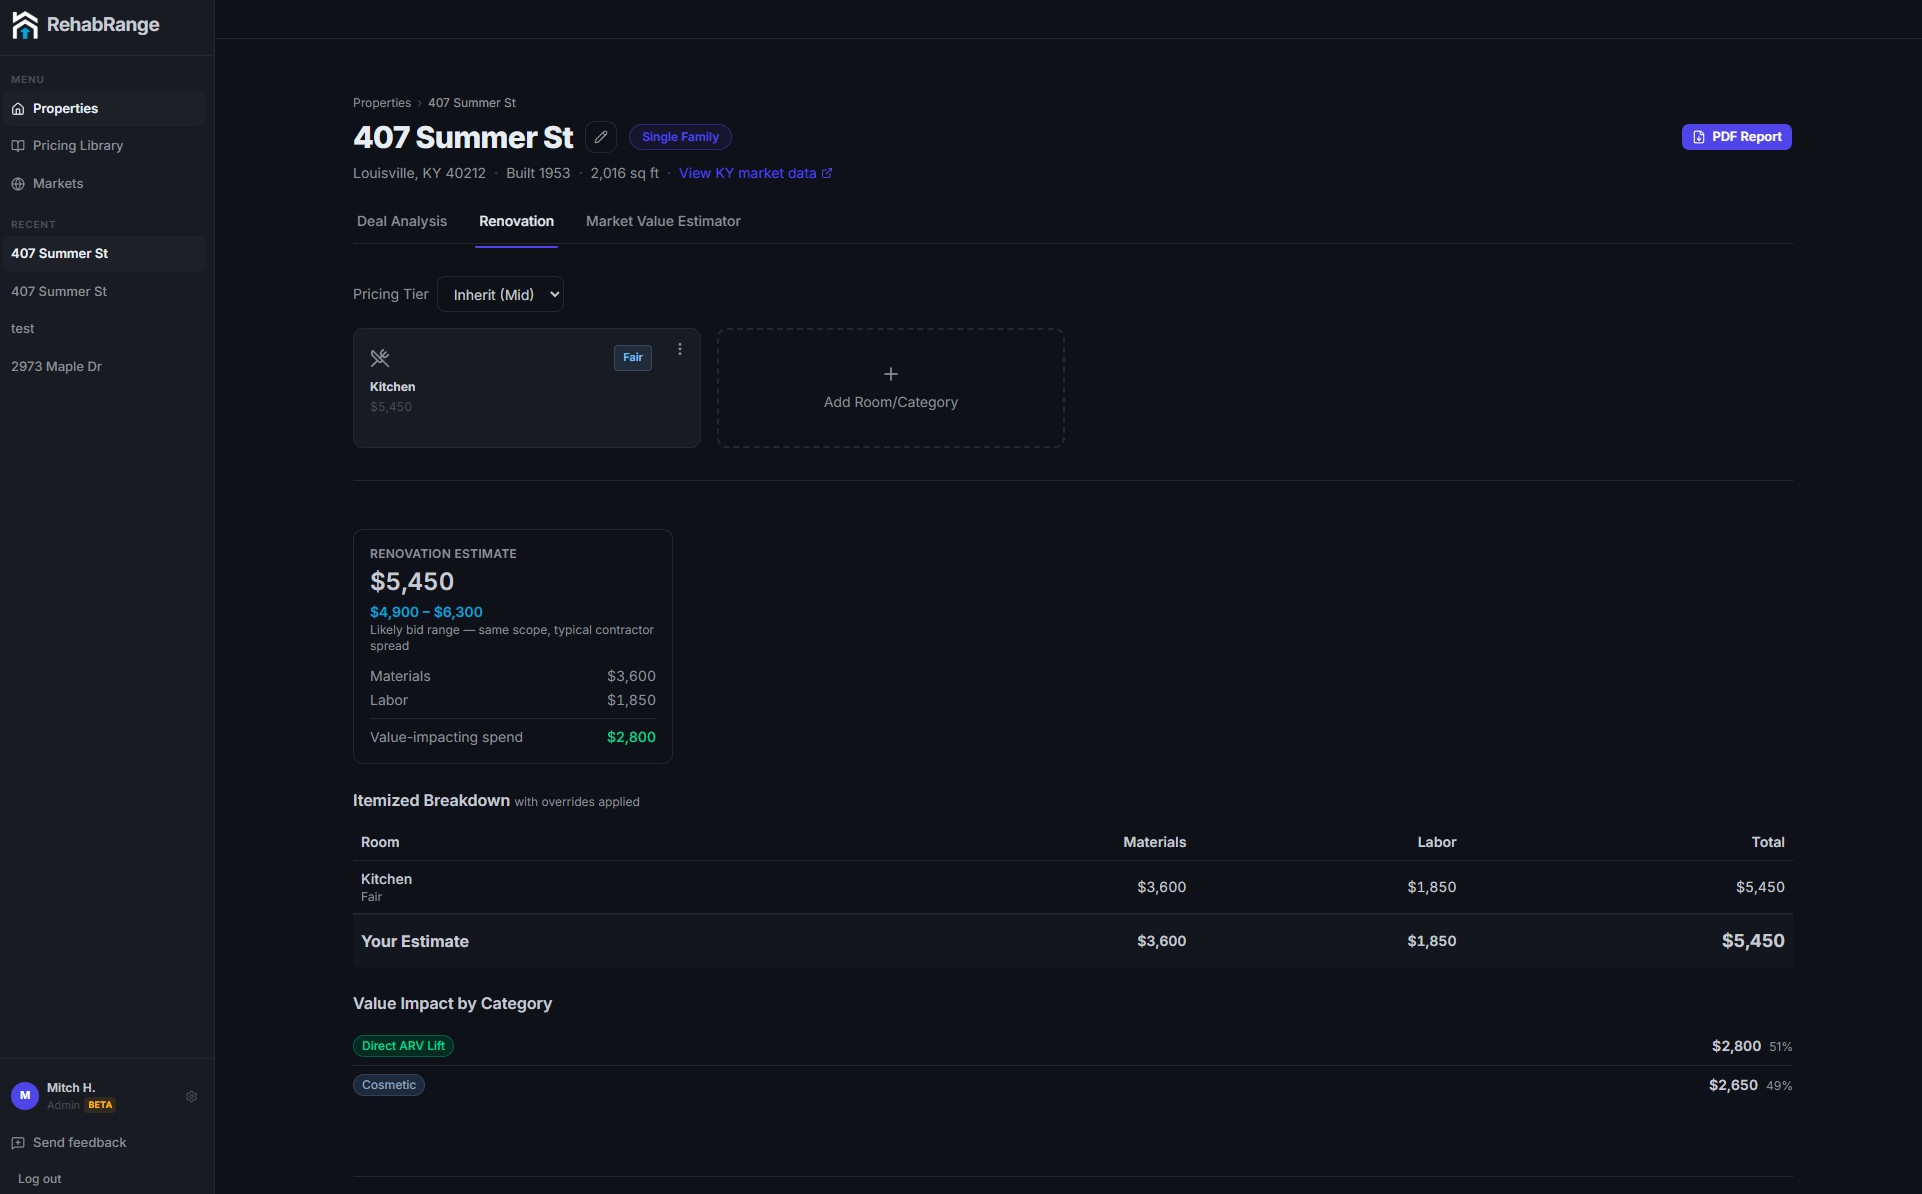Click the Kitchen utensils icon on the card

click(x=380, y=358)
